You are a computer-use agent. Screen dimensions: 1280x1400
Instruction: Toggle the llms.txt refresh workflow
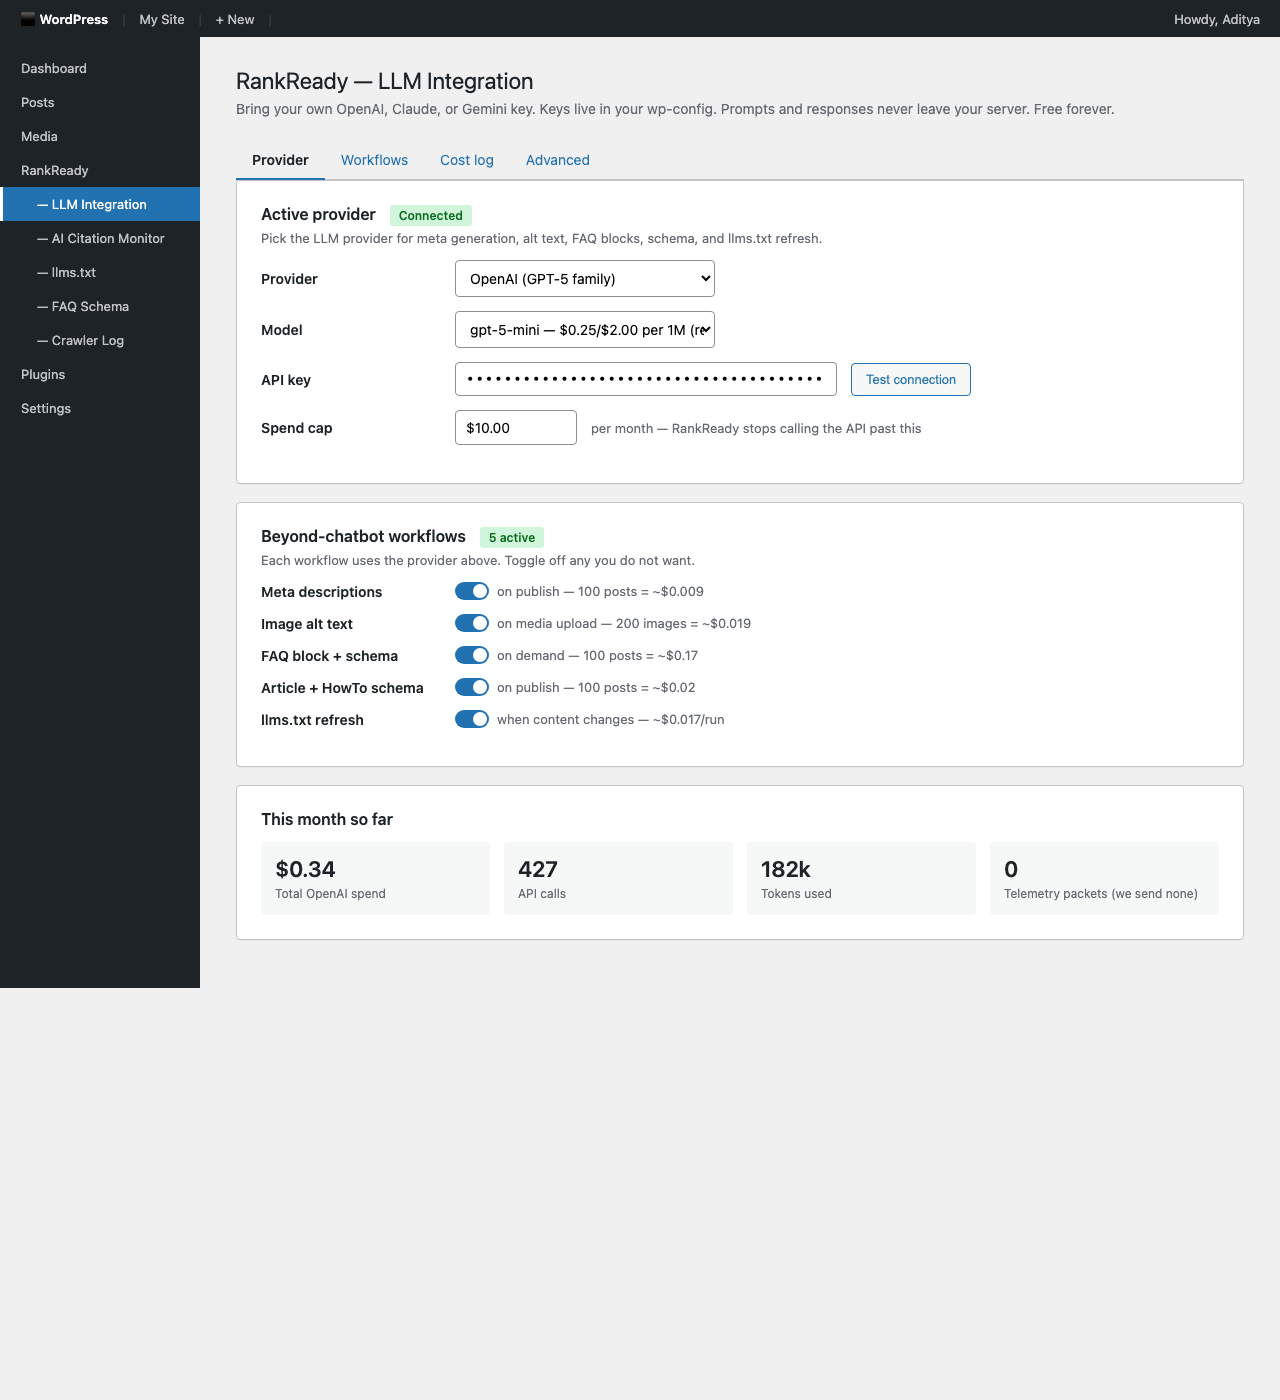click(472, 719)
